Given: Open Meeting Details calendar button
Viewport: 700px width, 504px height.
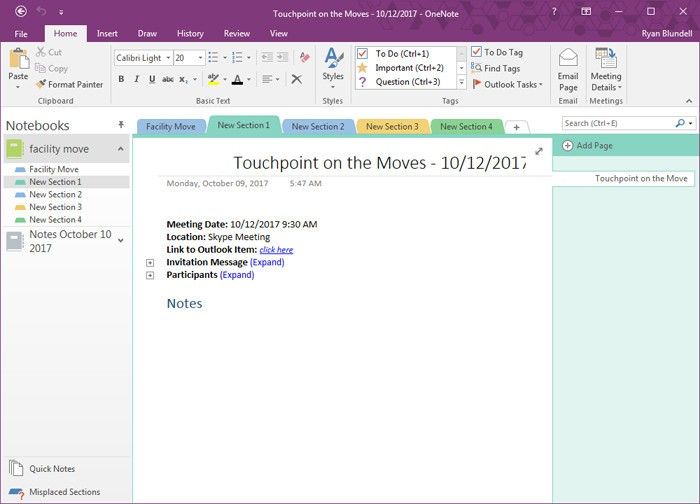Looking at the screenshot, I should (x=606, y=69).
